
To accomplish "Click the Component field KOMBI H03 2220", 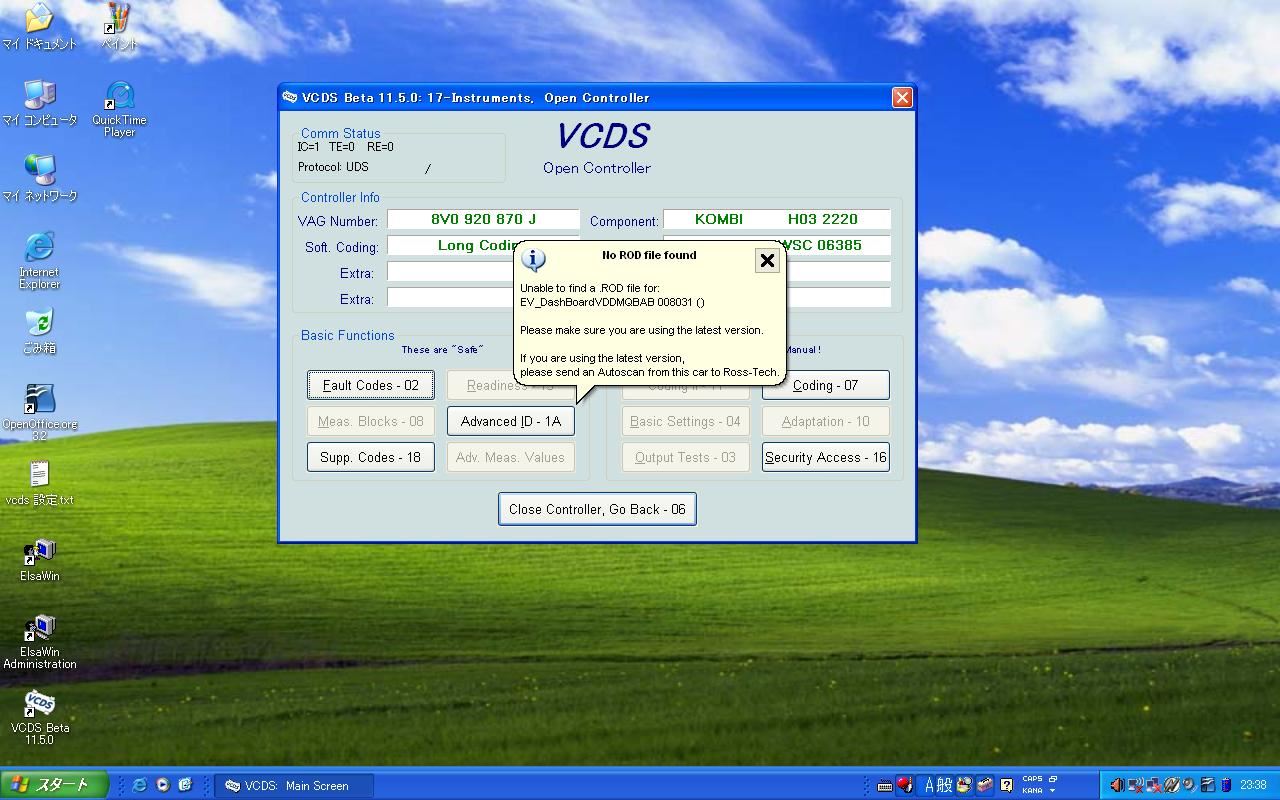I will coord(776,219).
